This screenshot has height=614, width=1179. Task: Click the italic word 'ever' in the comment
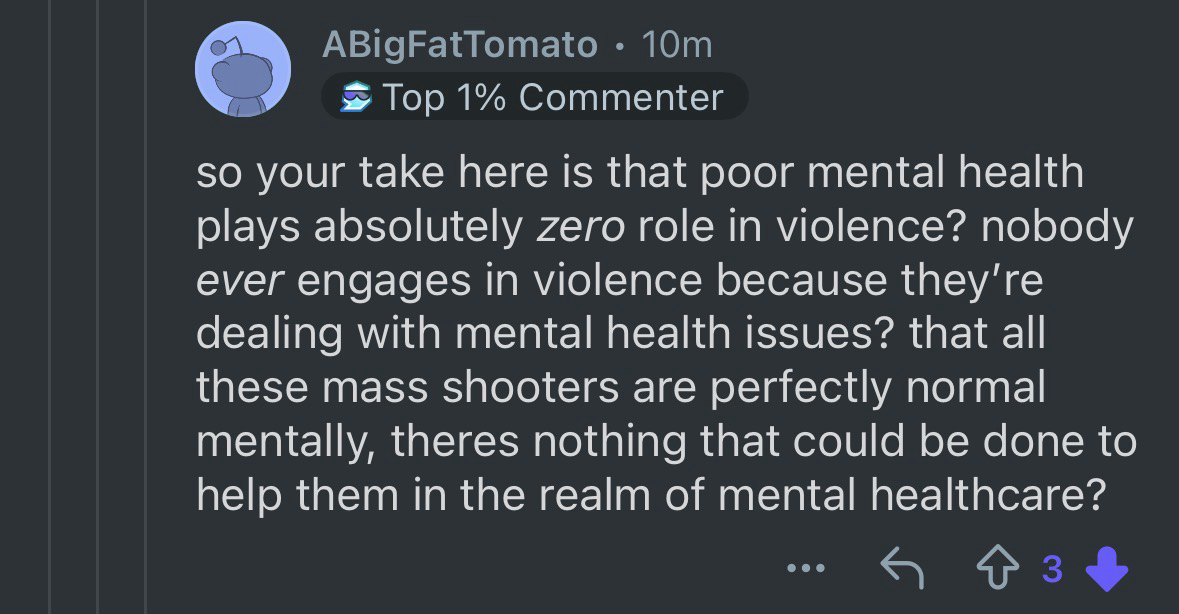click(x=241, y=280)
